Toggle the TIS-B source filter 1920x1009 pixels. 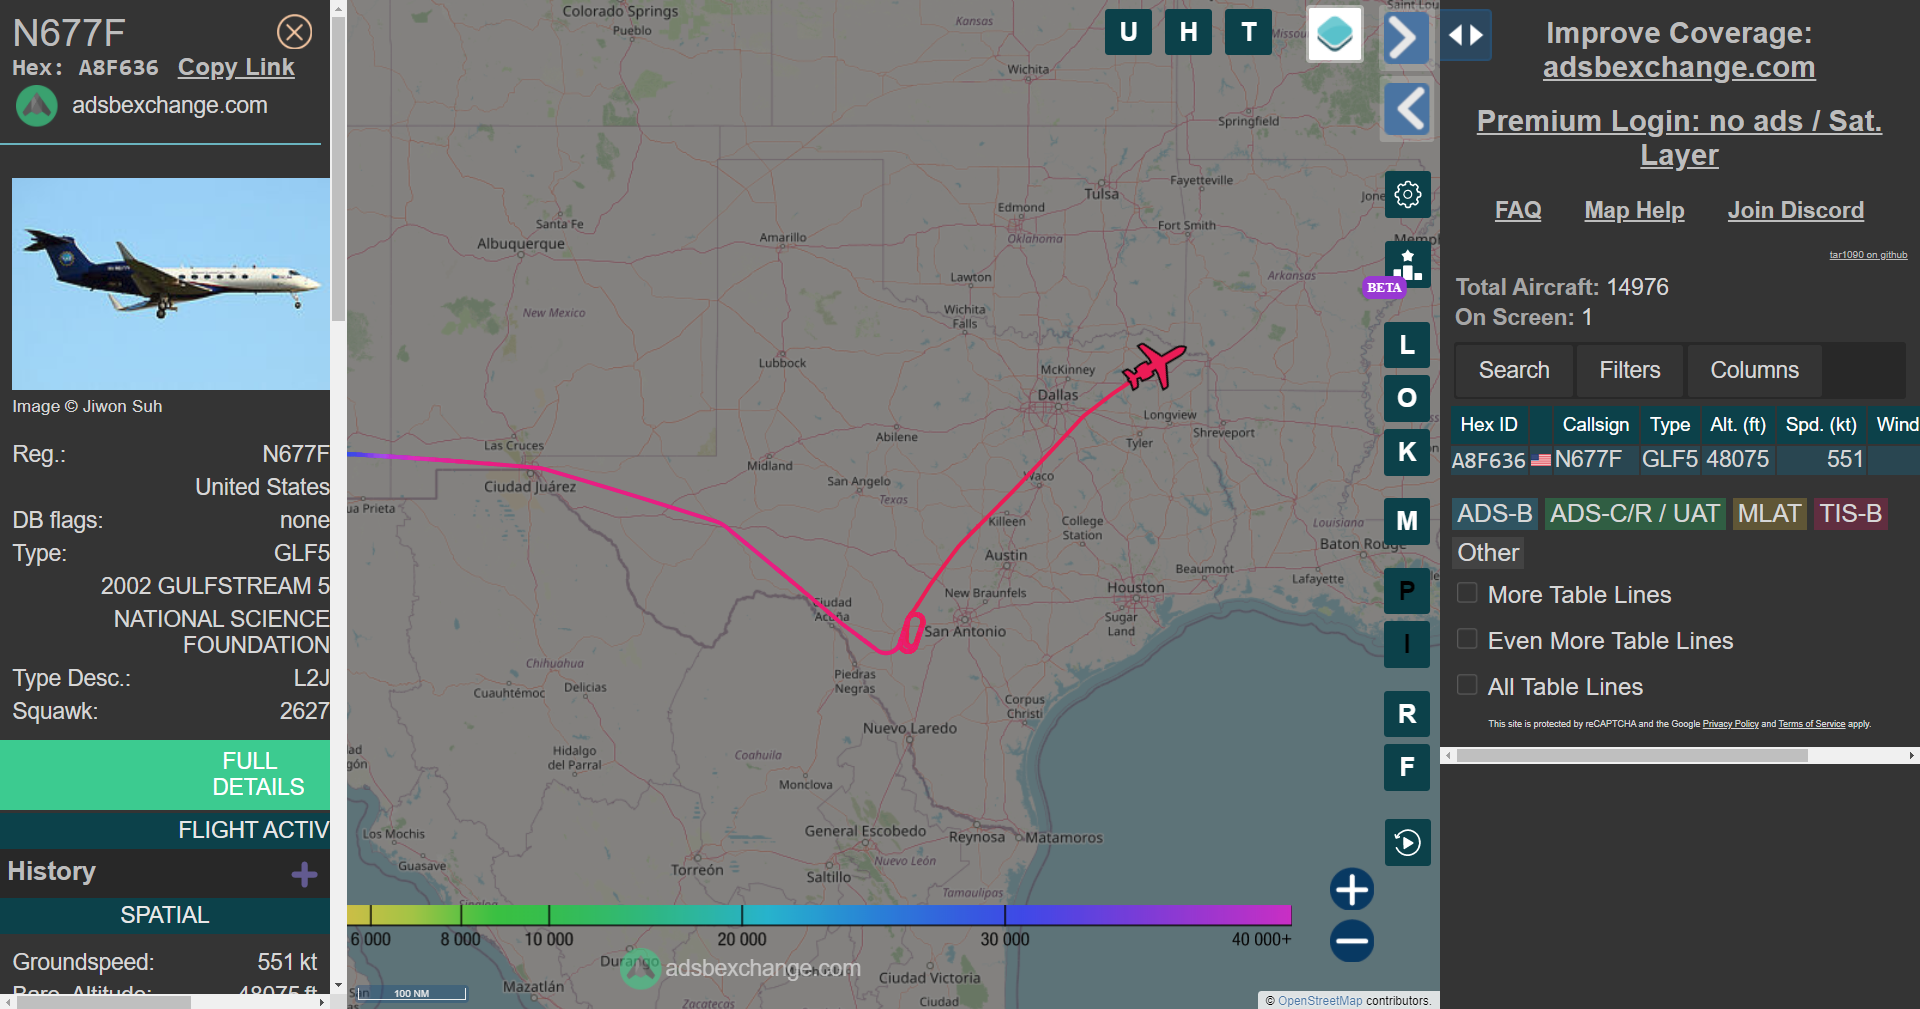pos(1850,514)
